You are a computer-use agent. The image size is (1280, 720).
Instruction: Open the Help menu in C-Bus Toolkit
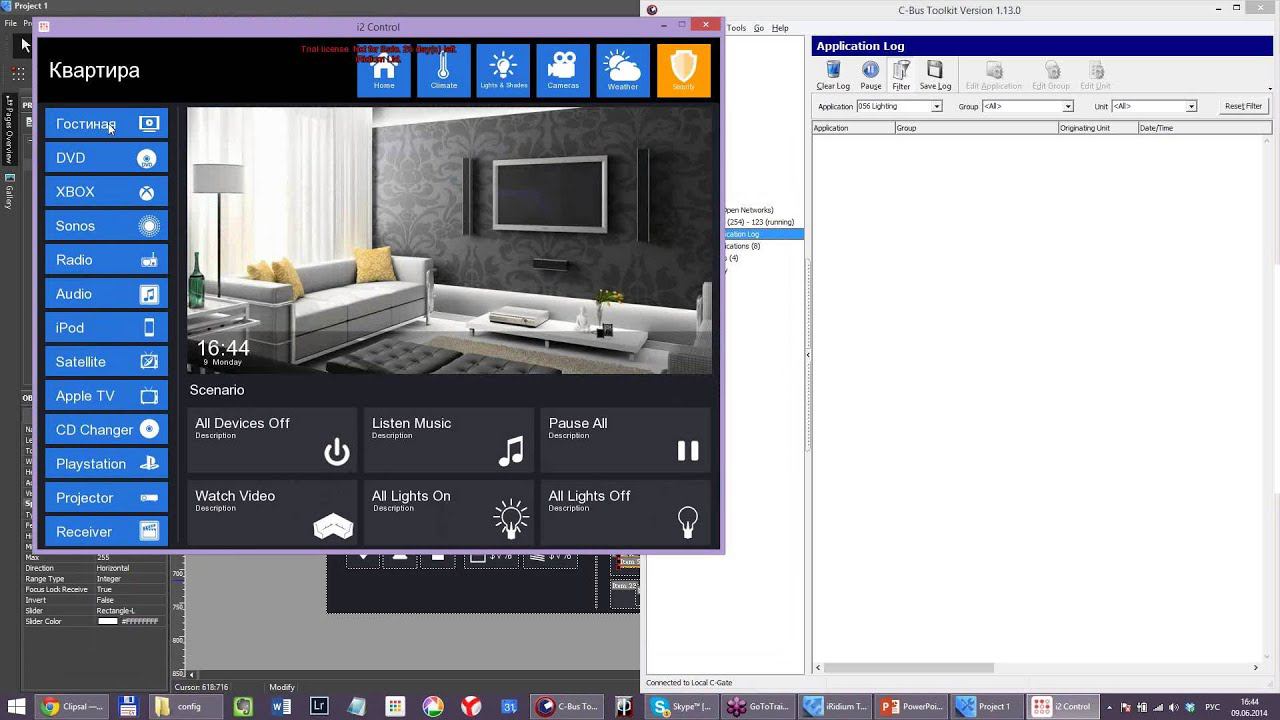780,28
